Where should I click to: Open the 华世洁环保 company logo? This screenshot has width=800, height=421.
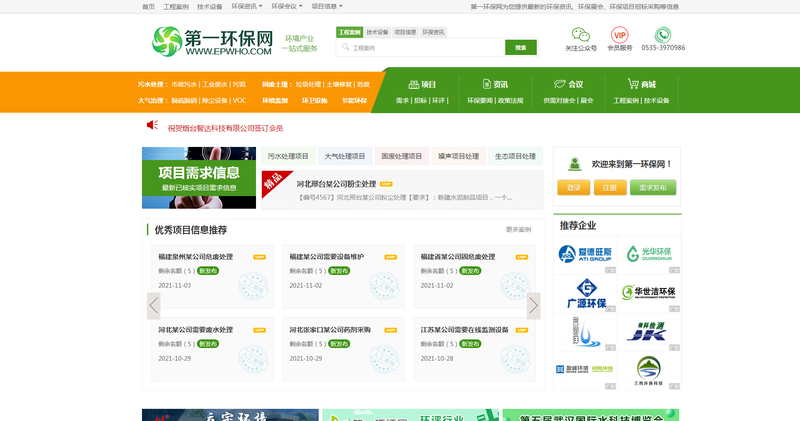[649, 293]
